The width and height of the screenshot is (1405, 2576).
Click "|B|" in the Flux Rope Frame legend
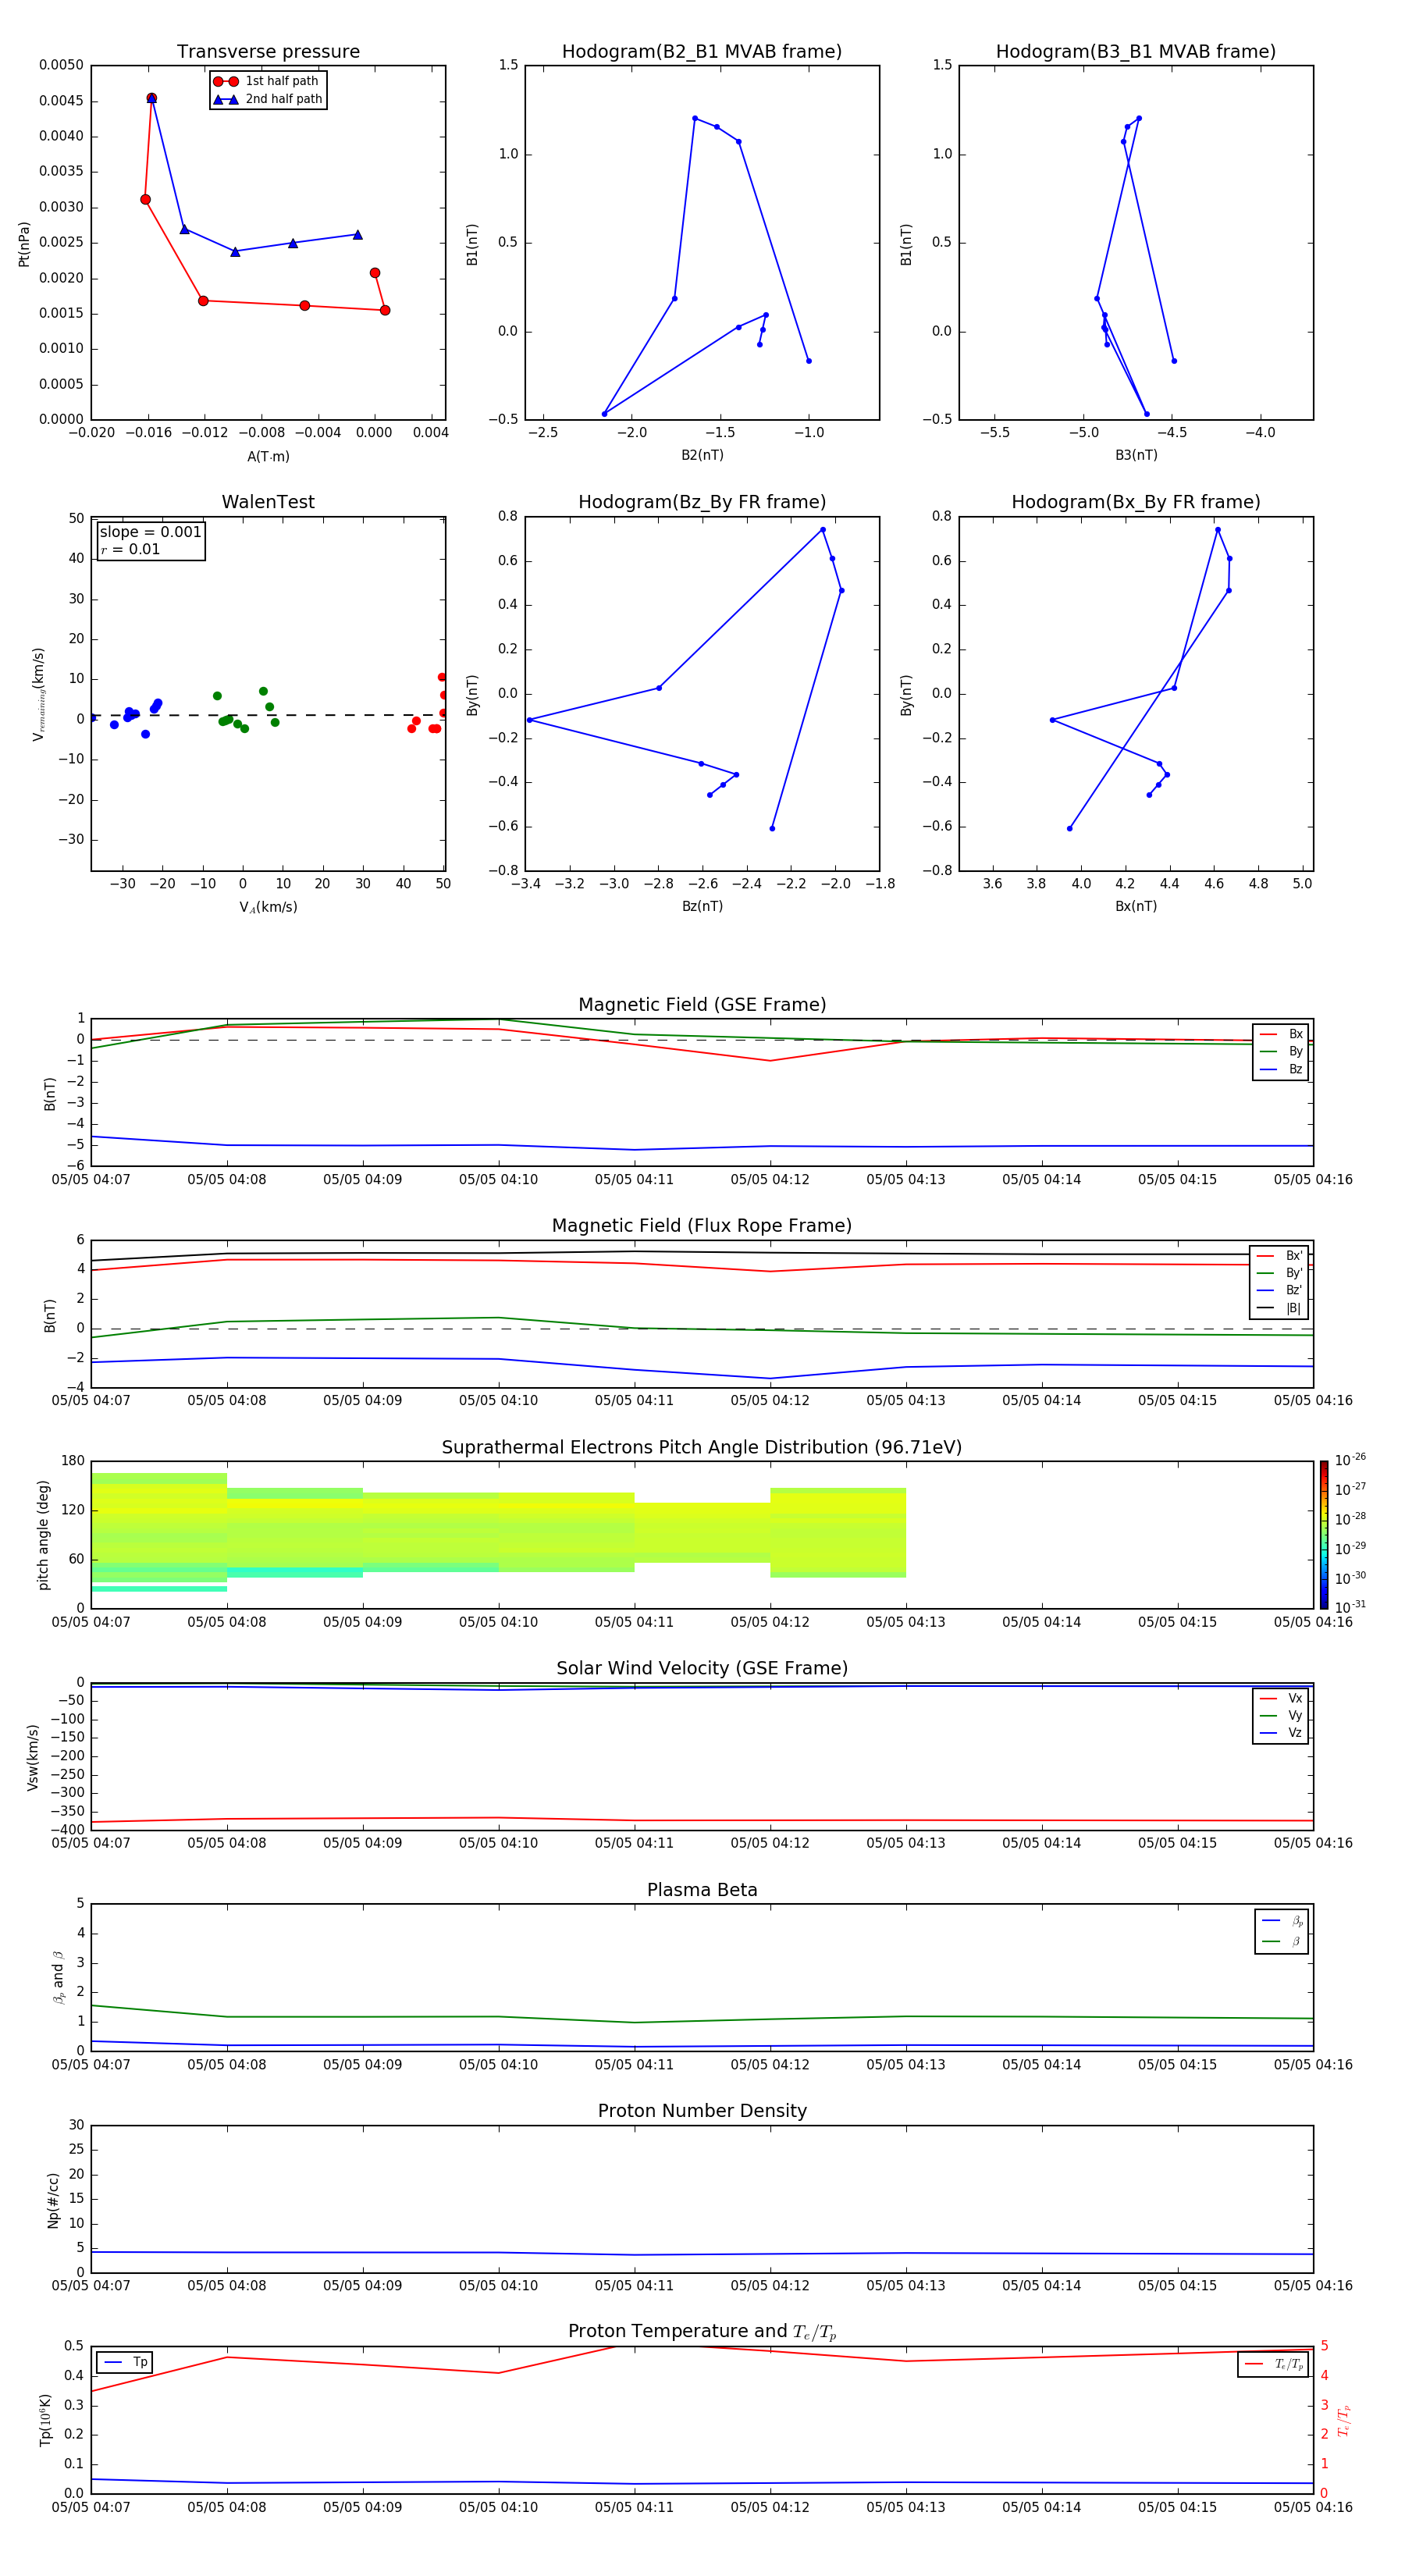1280,1308
